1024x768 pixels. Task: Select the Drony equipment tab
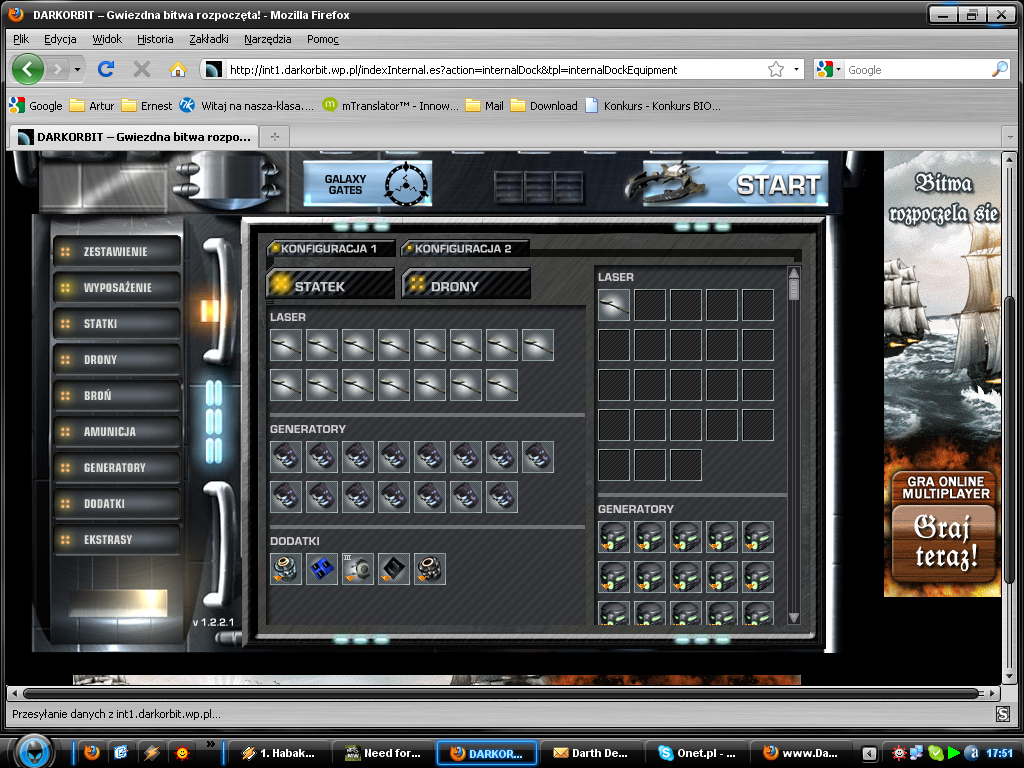tap(466, 285)
